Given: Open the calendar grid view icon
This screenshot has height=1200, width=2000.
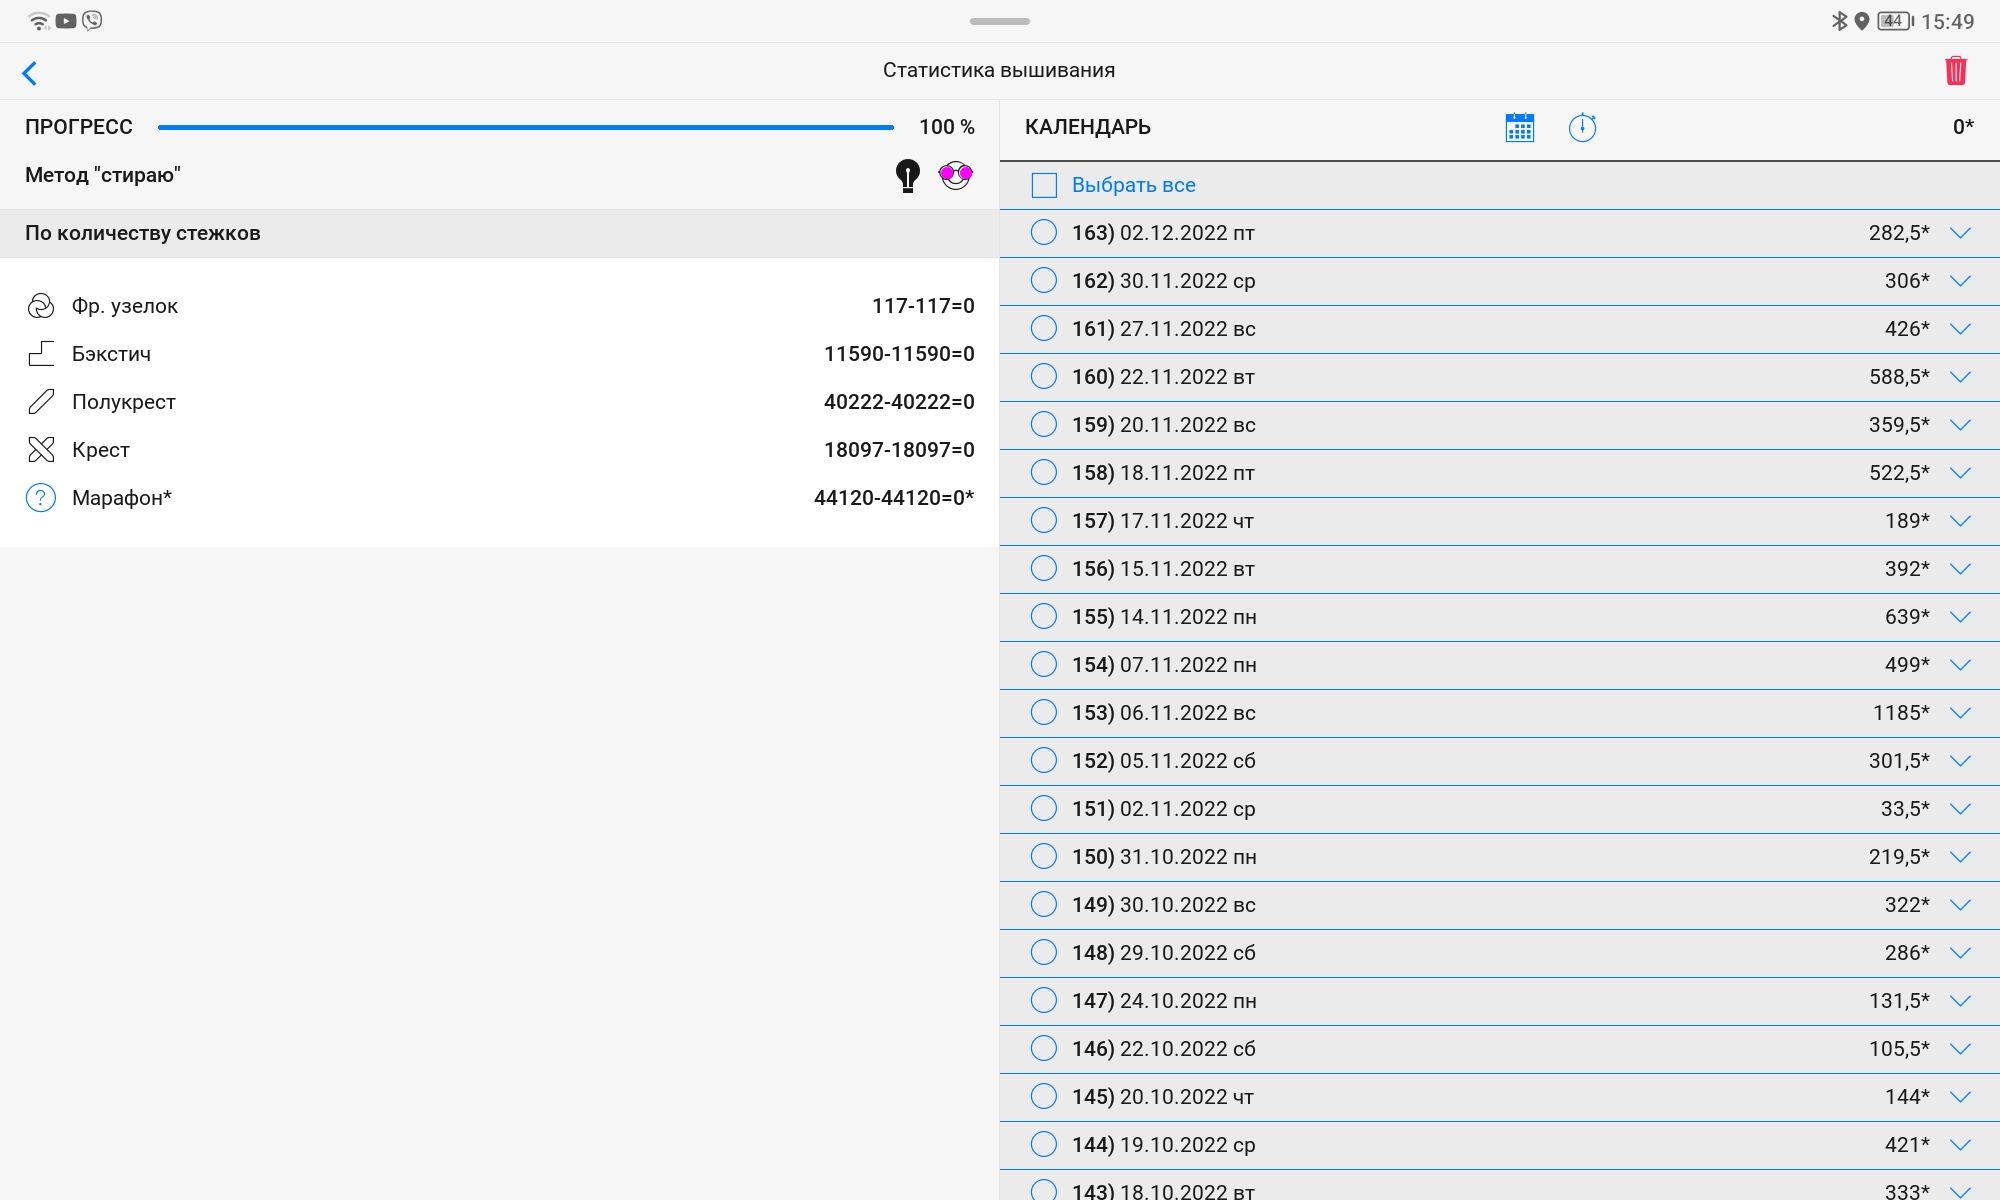Looking at the screenshot, I should point(1519,127).
